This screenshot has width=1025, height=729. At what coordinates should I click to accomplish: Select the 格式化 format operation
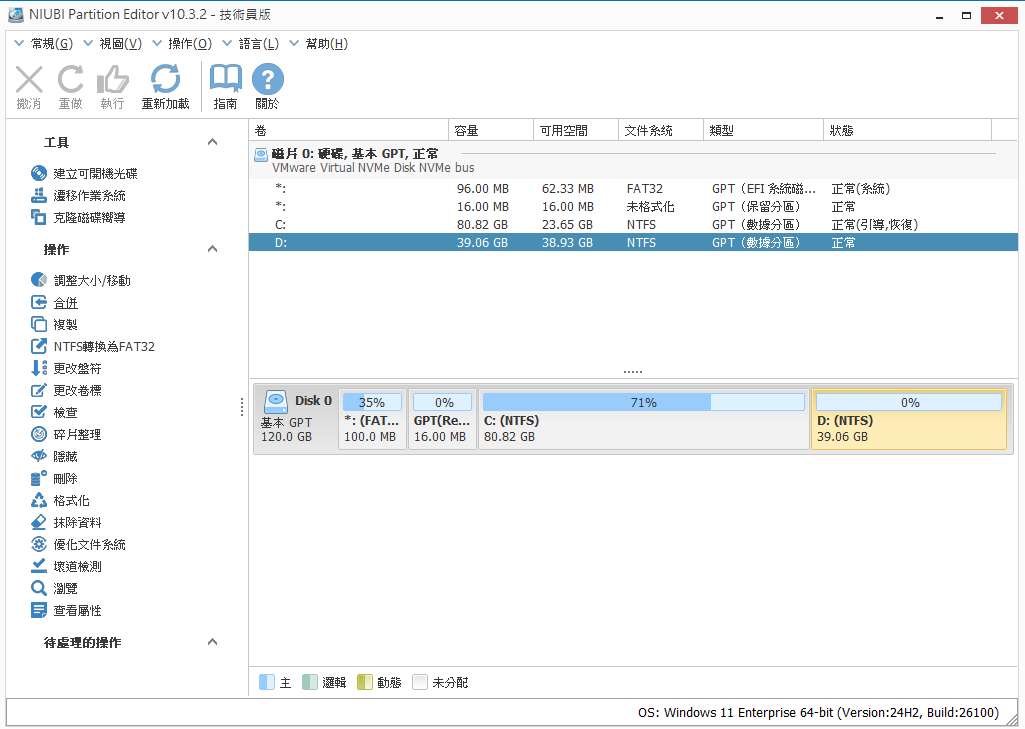click(60, 500)
